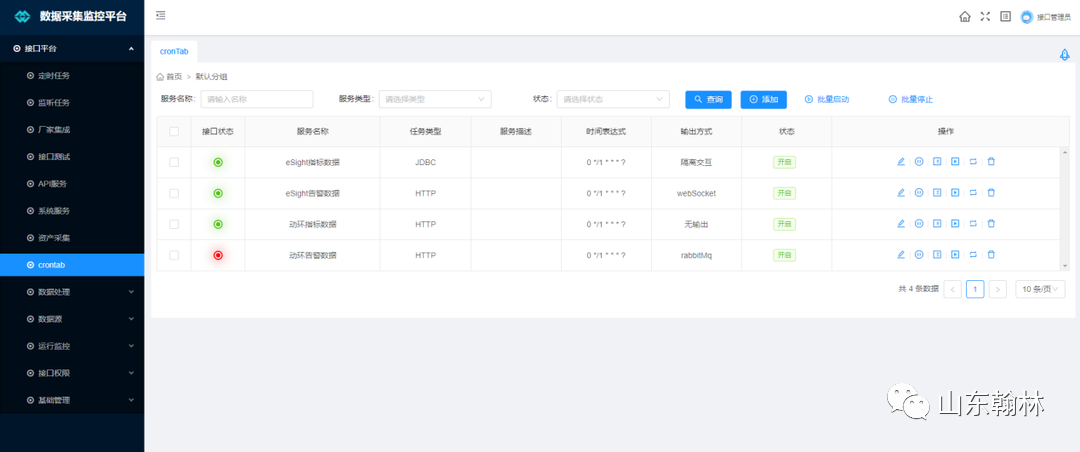The width and height of the screenshot is (1080, 452).
Task: Open the 10条/页 page size dropdown
Action: click(1040, 289)
